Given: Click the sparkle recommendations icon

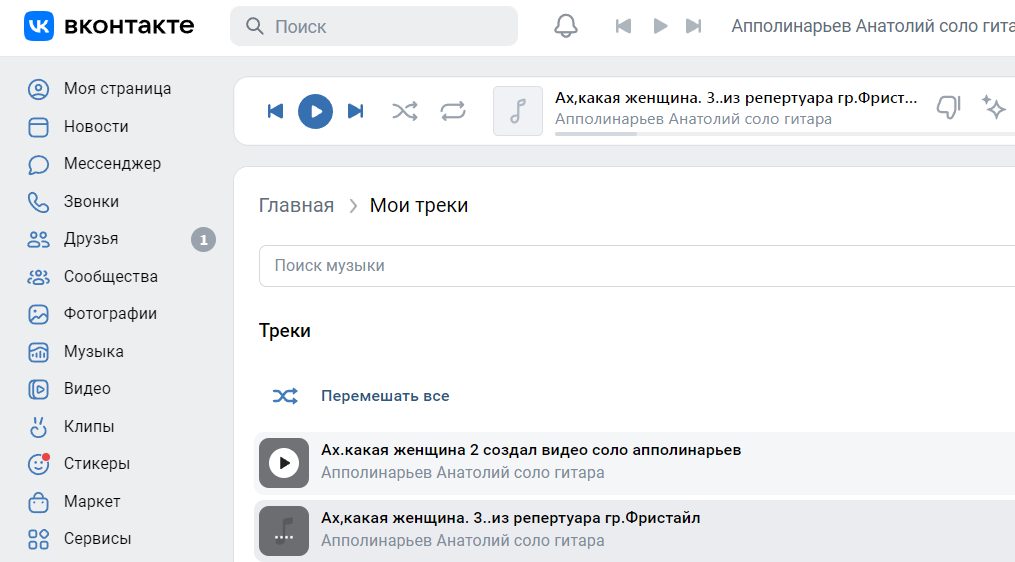Looking at the screenshot, I should pyautogui.click(x=993, y=107).
